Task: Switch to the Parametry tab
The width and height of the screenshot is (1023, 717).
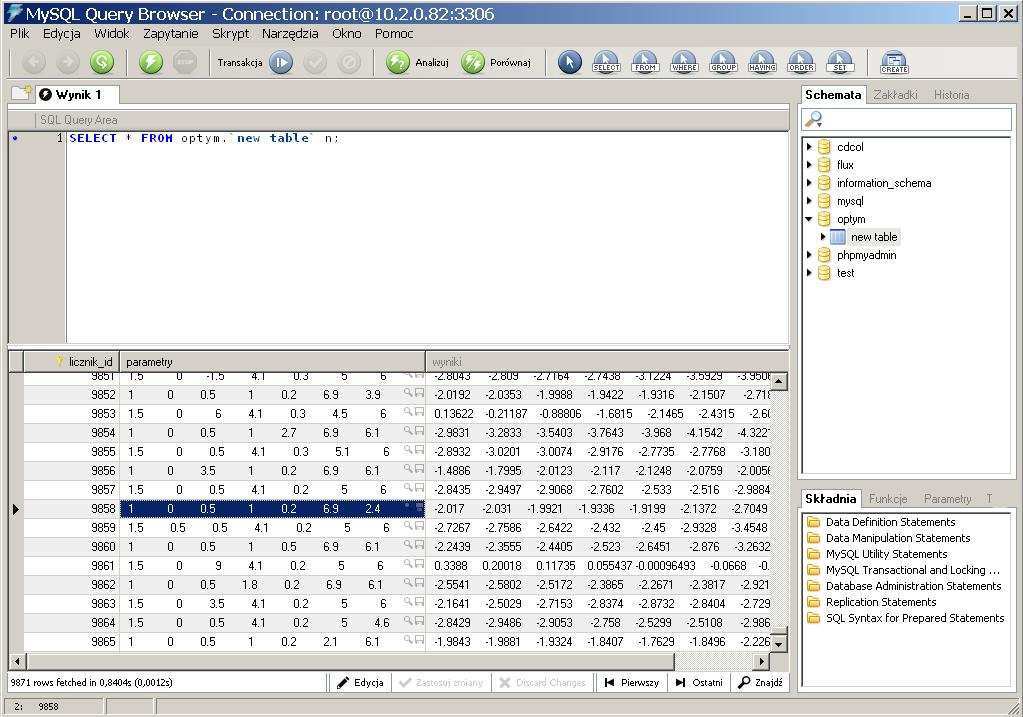Action: pyautogui.click(x=947, y=498)
